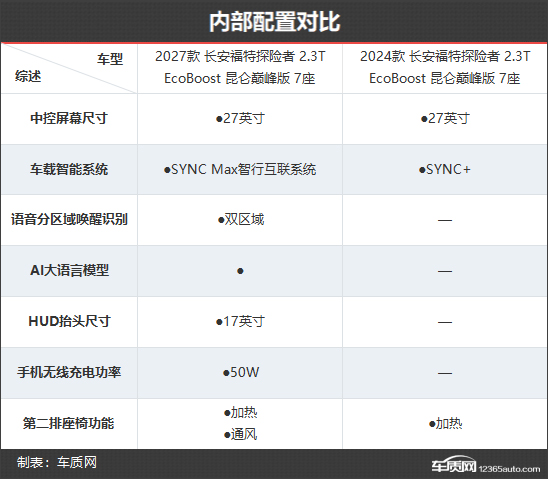The image size is (548, 479).
Task: Click the 第二排座椅功能 row label
Action: pyautogui.click(x=68, y=423)
